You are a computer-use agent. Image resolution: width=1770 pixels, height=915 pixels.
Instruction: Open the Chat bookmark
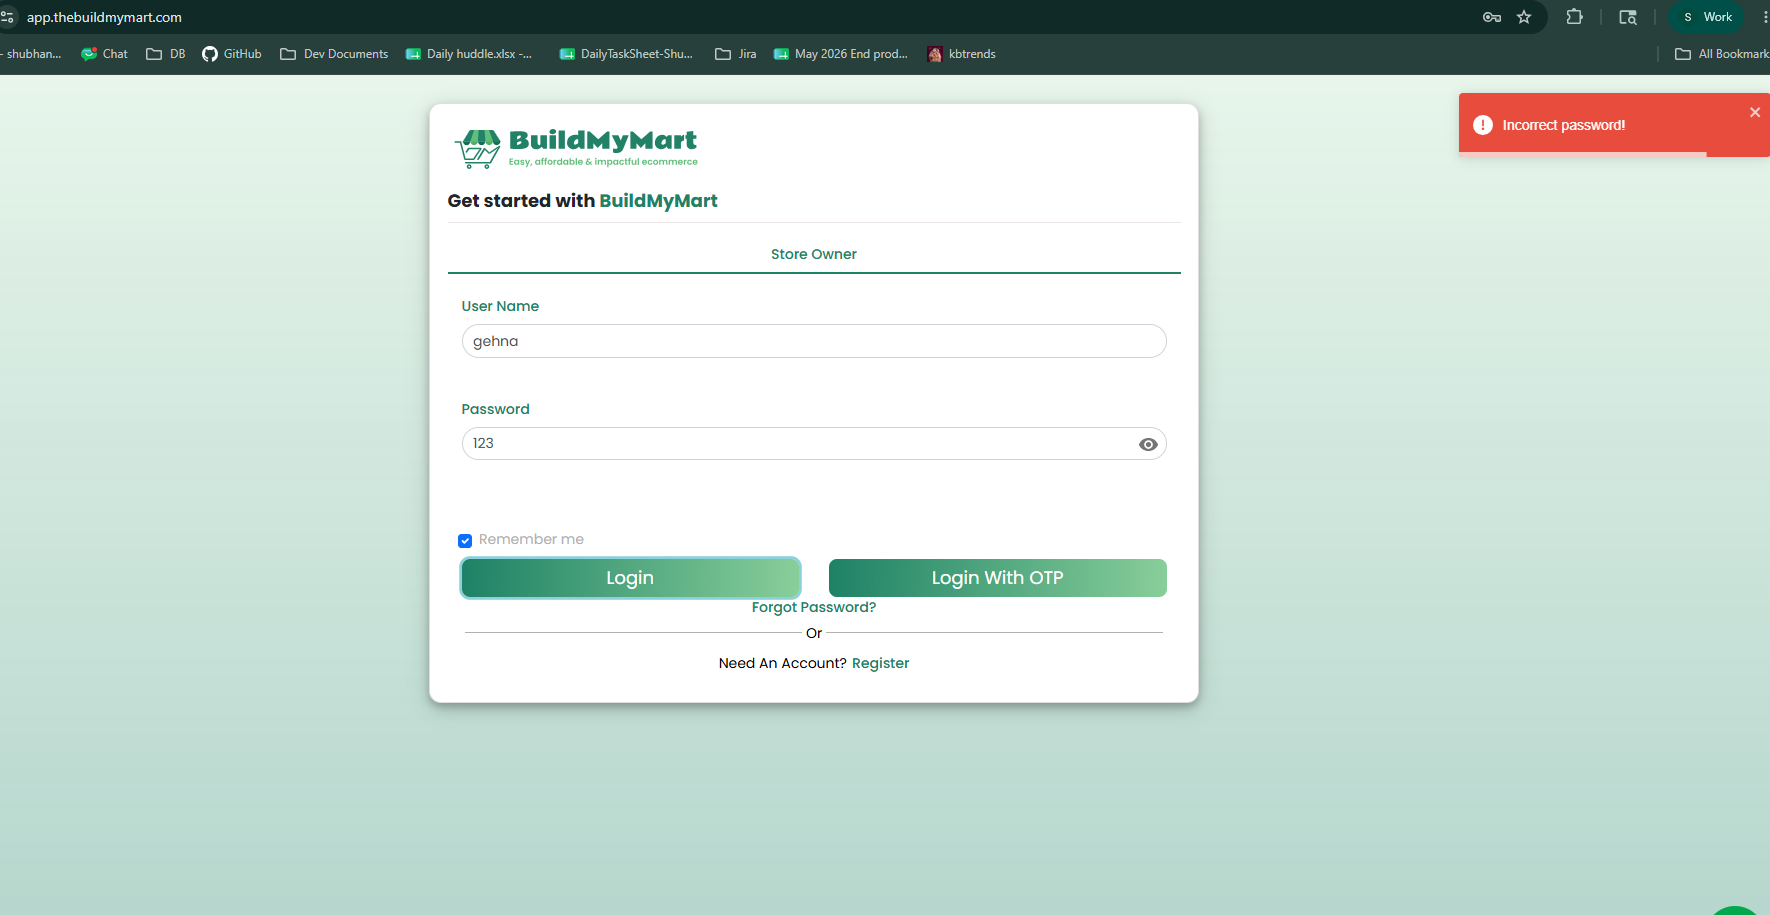click(x=104, y=54)
